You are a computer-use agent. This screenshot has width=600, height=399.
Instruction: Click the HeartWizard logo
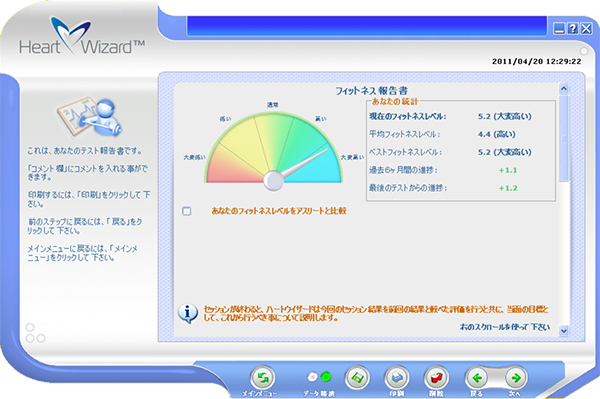coord(82,36)
